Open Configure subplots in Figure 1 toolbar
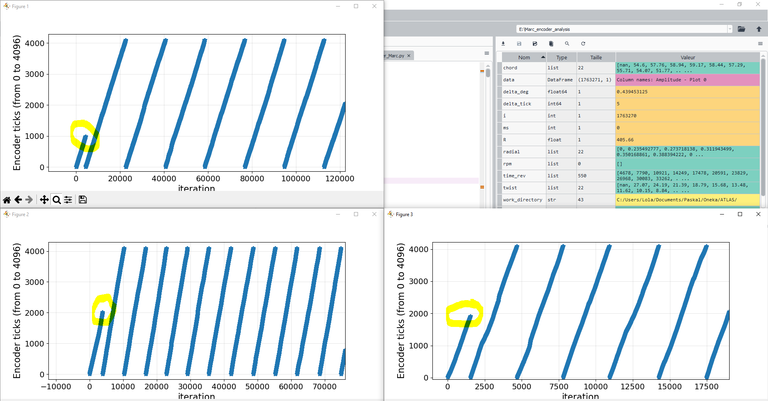This screenshot has height=401, width=768. tap(68, 200)
